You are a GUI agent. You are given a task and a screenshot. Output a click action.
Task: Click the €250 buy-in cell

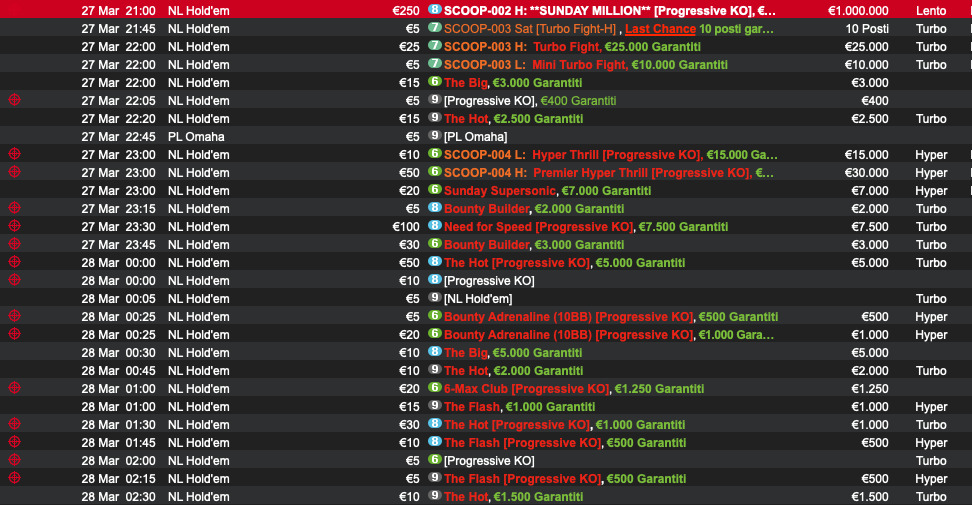[x=406, y=11]
